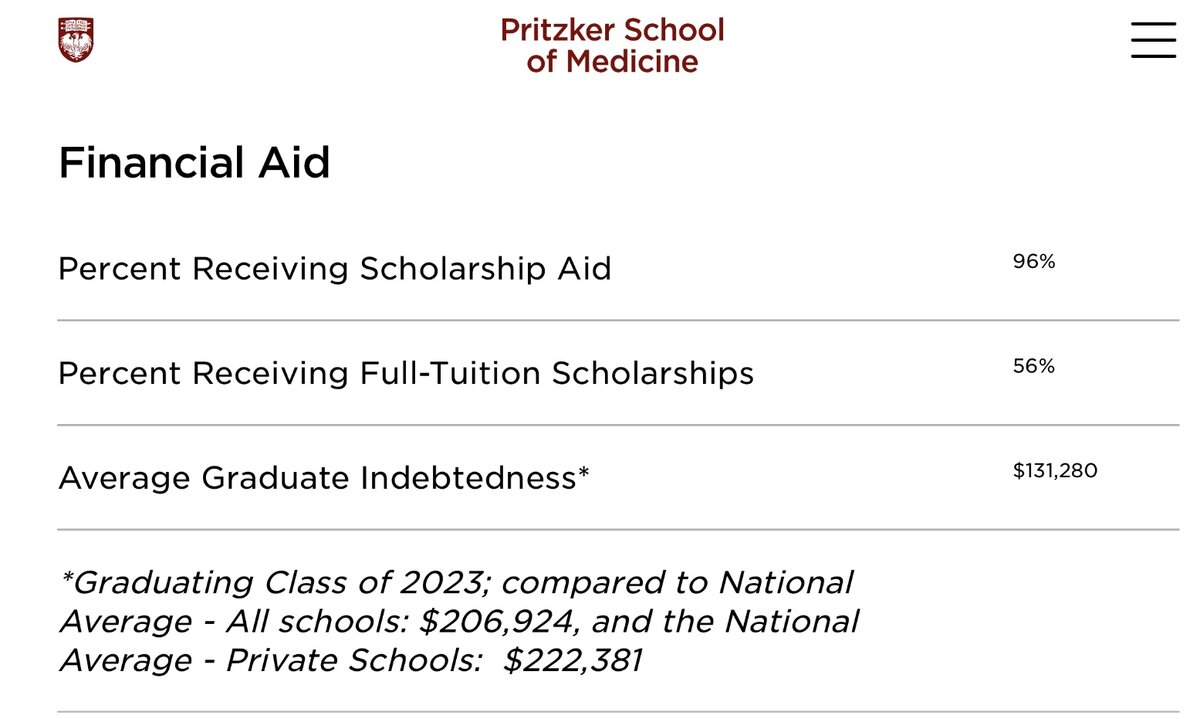Screen dimensions: 1200x719
Task: Click the Financial Aid heading
Action: tap(194, 162)
